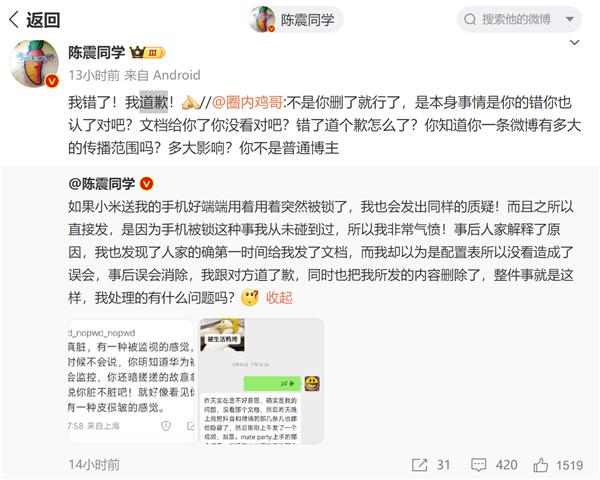Go back using the 返回 arrow
Viewport: 600px width, 480px height.
click(x=14, y=20)
